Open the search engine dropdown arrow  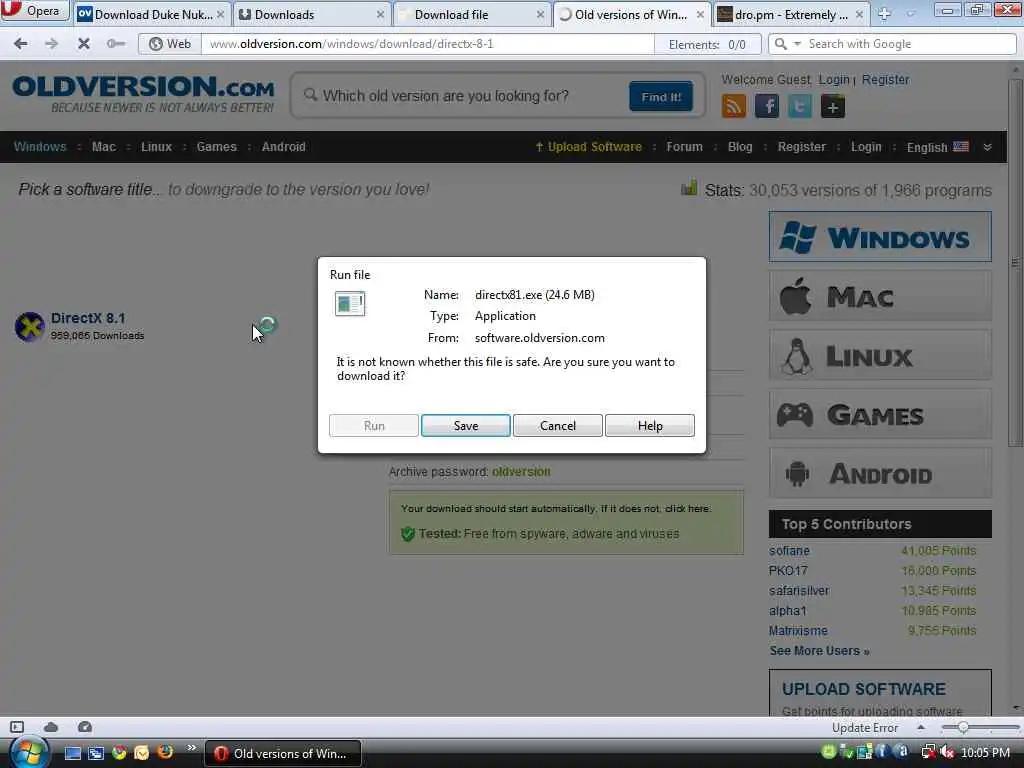pos(797,44)
